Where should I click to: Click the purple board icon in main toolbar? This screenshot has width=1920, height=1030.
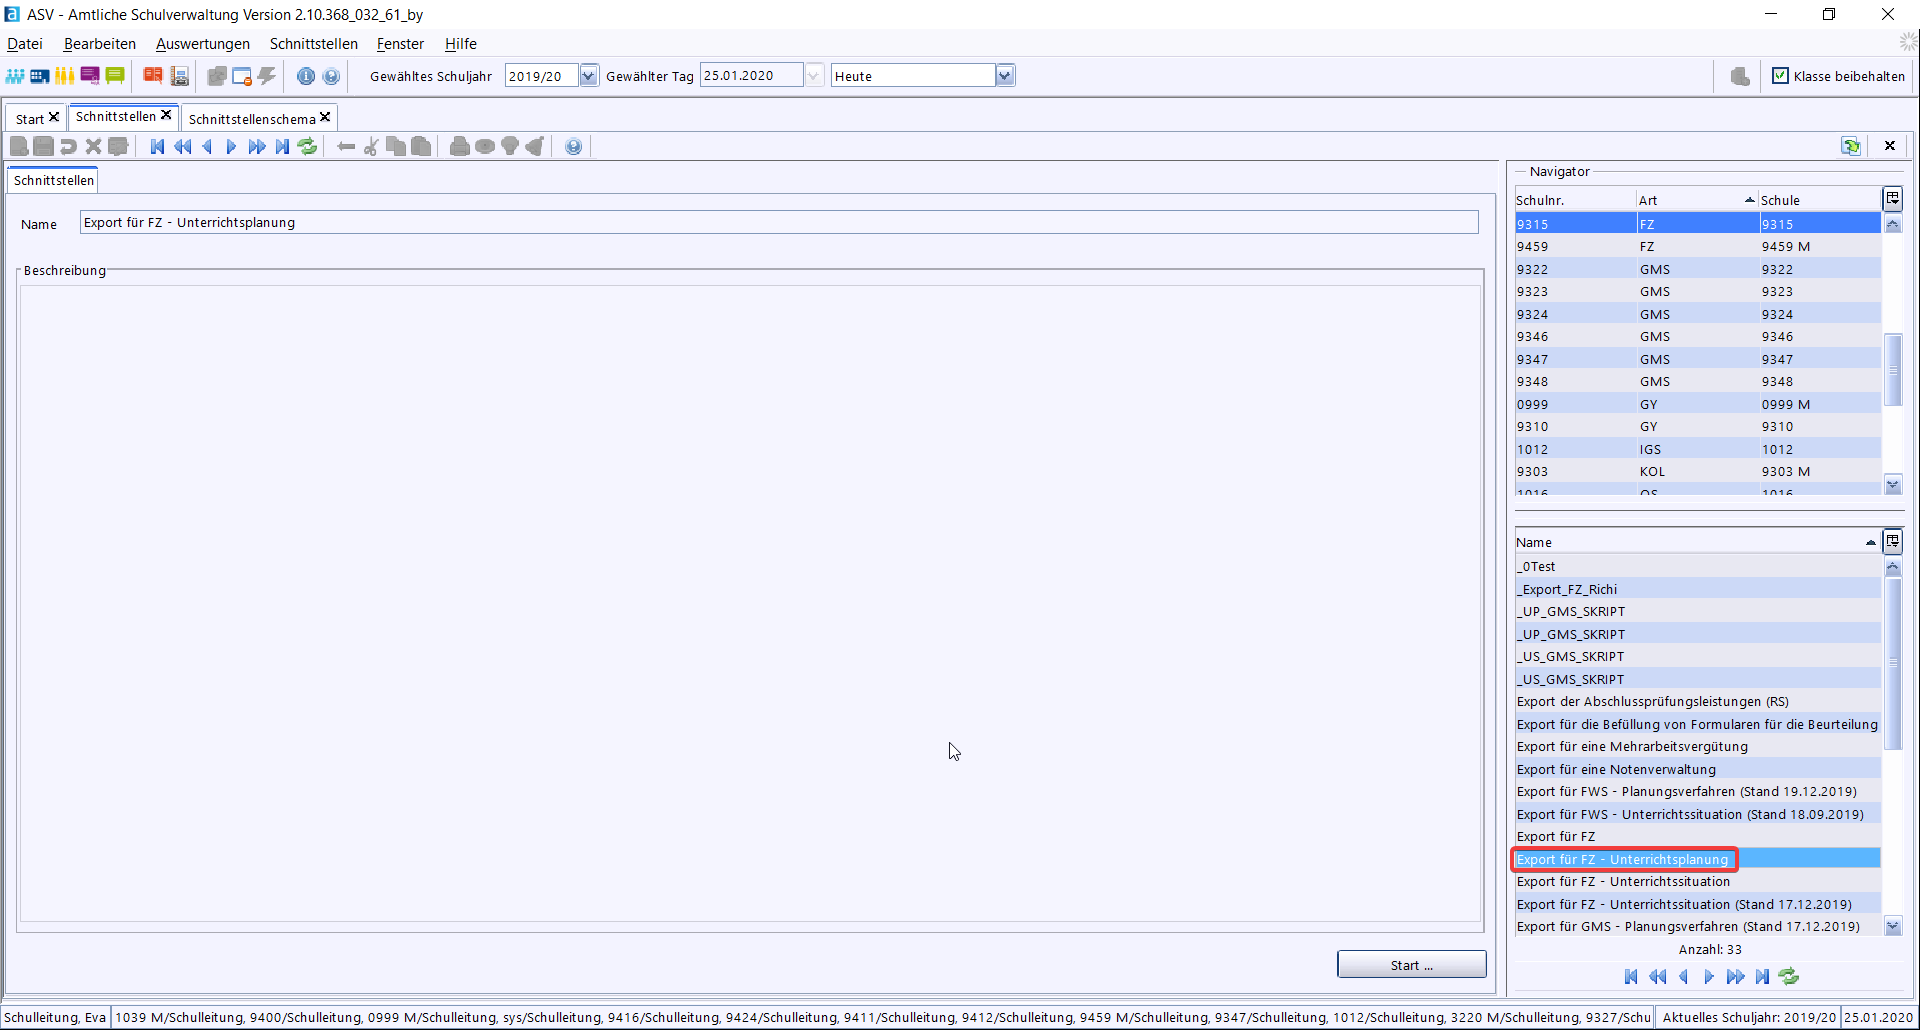tap(90, 76)
